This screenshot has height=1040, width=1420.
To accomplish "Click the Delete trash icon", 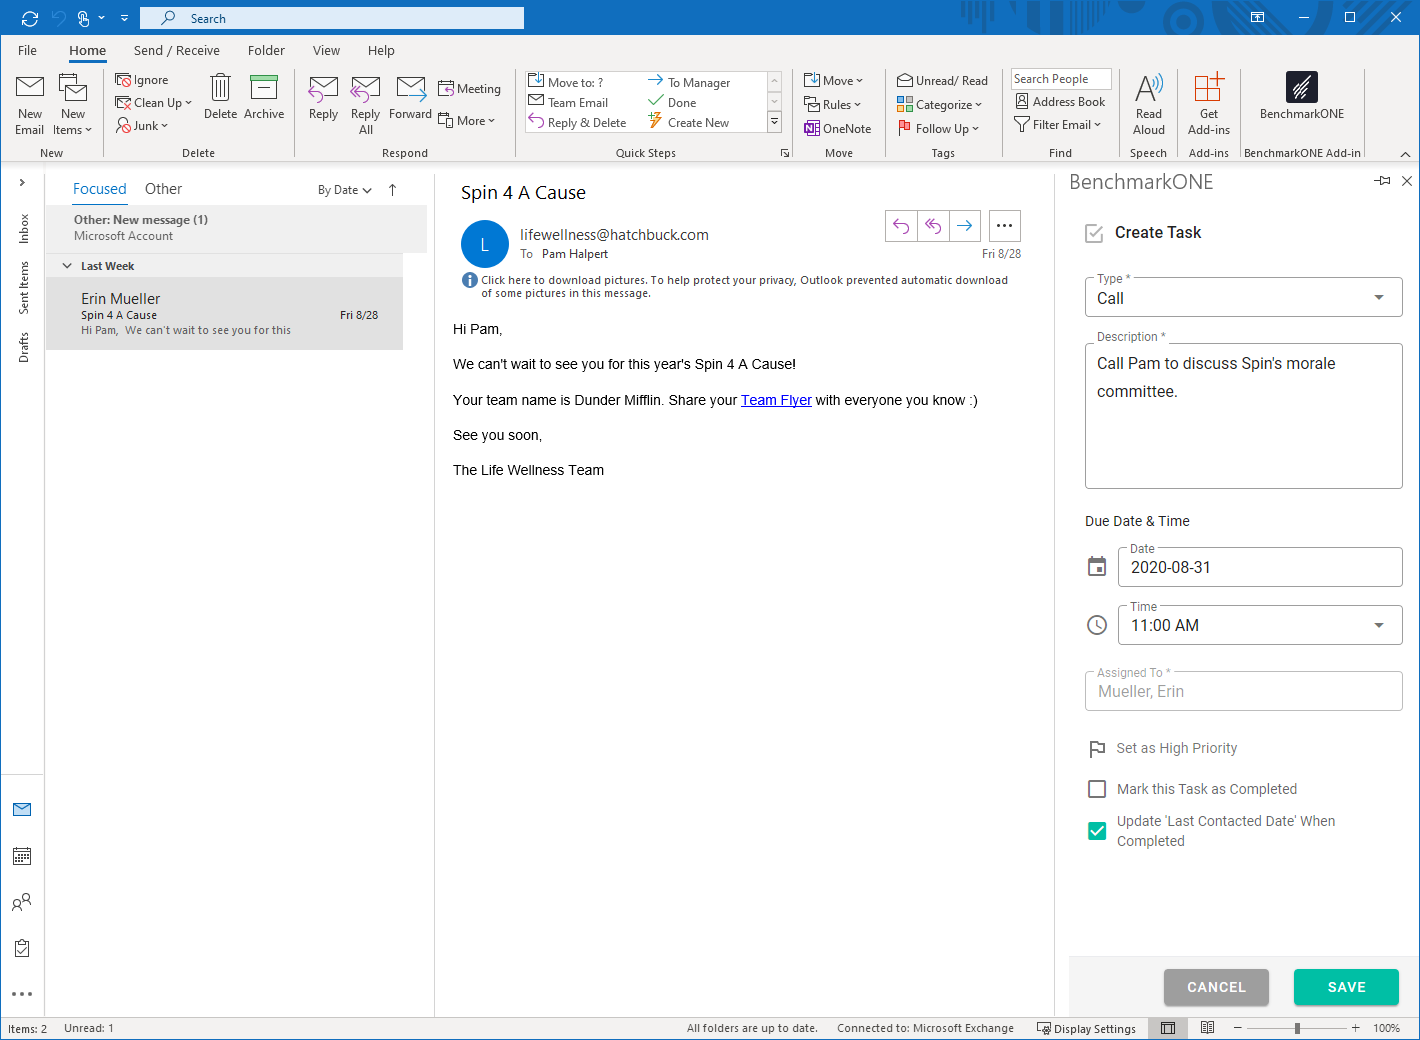I will [220, 96].
